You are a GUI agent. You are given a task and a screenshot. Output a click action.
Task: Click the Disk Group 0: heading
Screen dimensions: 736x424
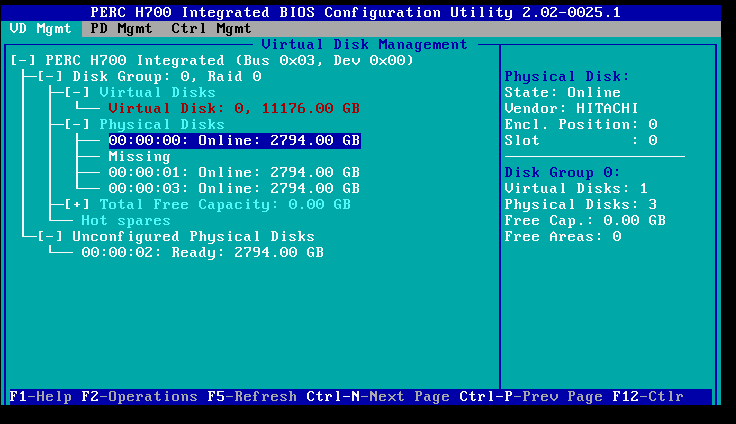[562, 172]
